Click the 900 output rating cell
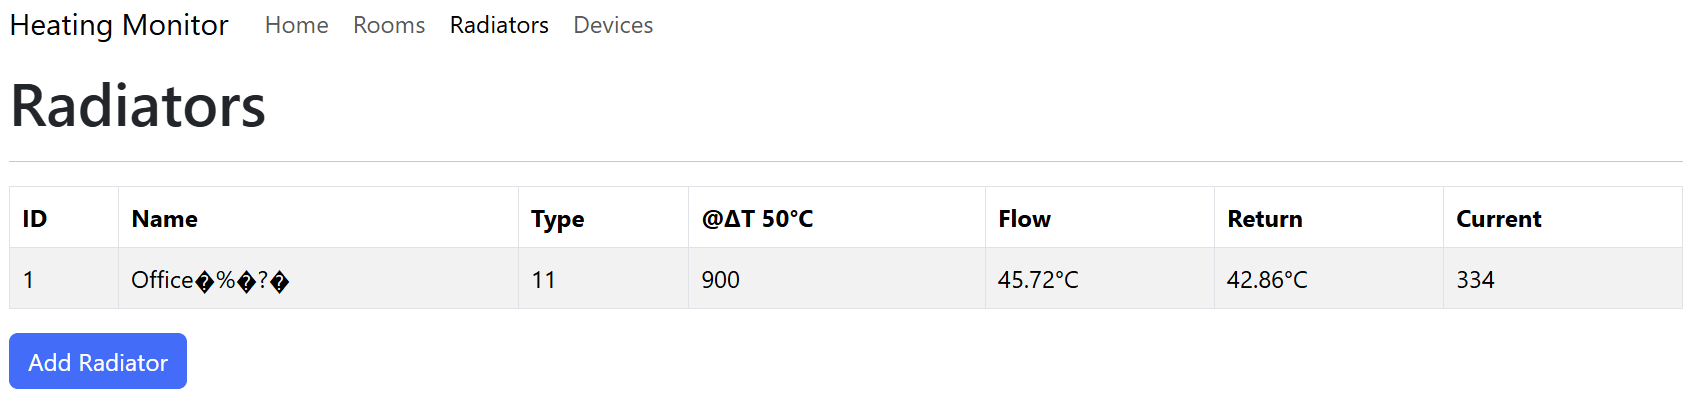The image size is (1706, 401). (x=720, y=280)
